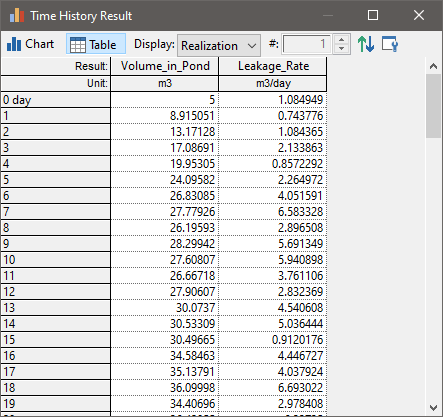This screenshot has height=417, width=443.
Task: Click the realization number input field
Action: pos(307,44)
